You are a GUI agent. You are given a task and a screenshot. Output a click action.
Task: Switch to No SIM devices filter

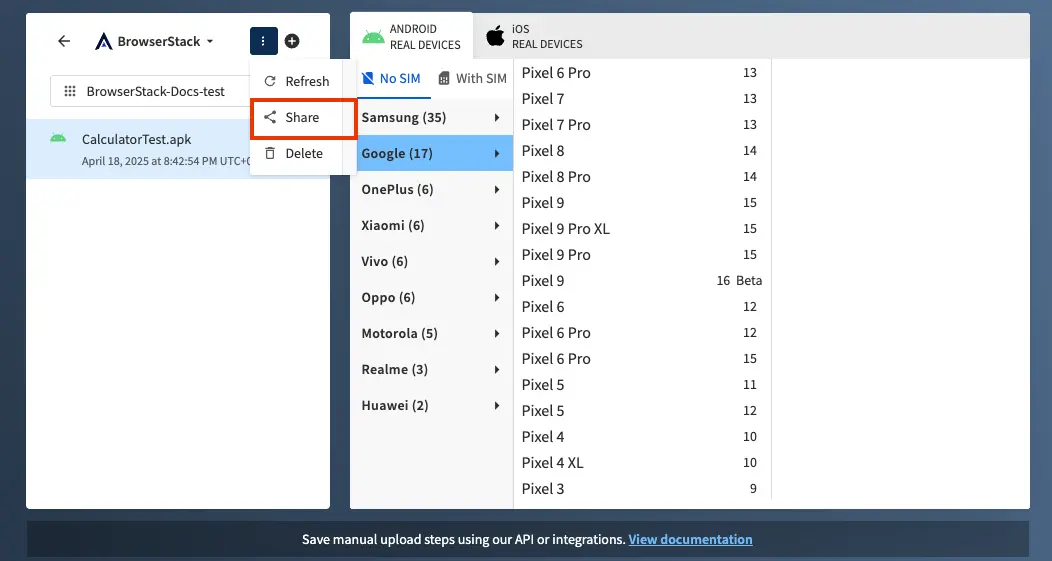(x=391, y=78)
